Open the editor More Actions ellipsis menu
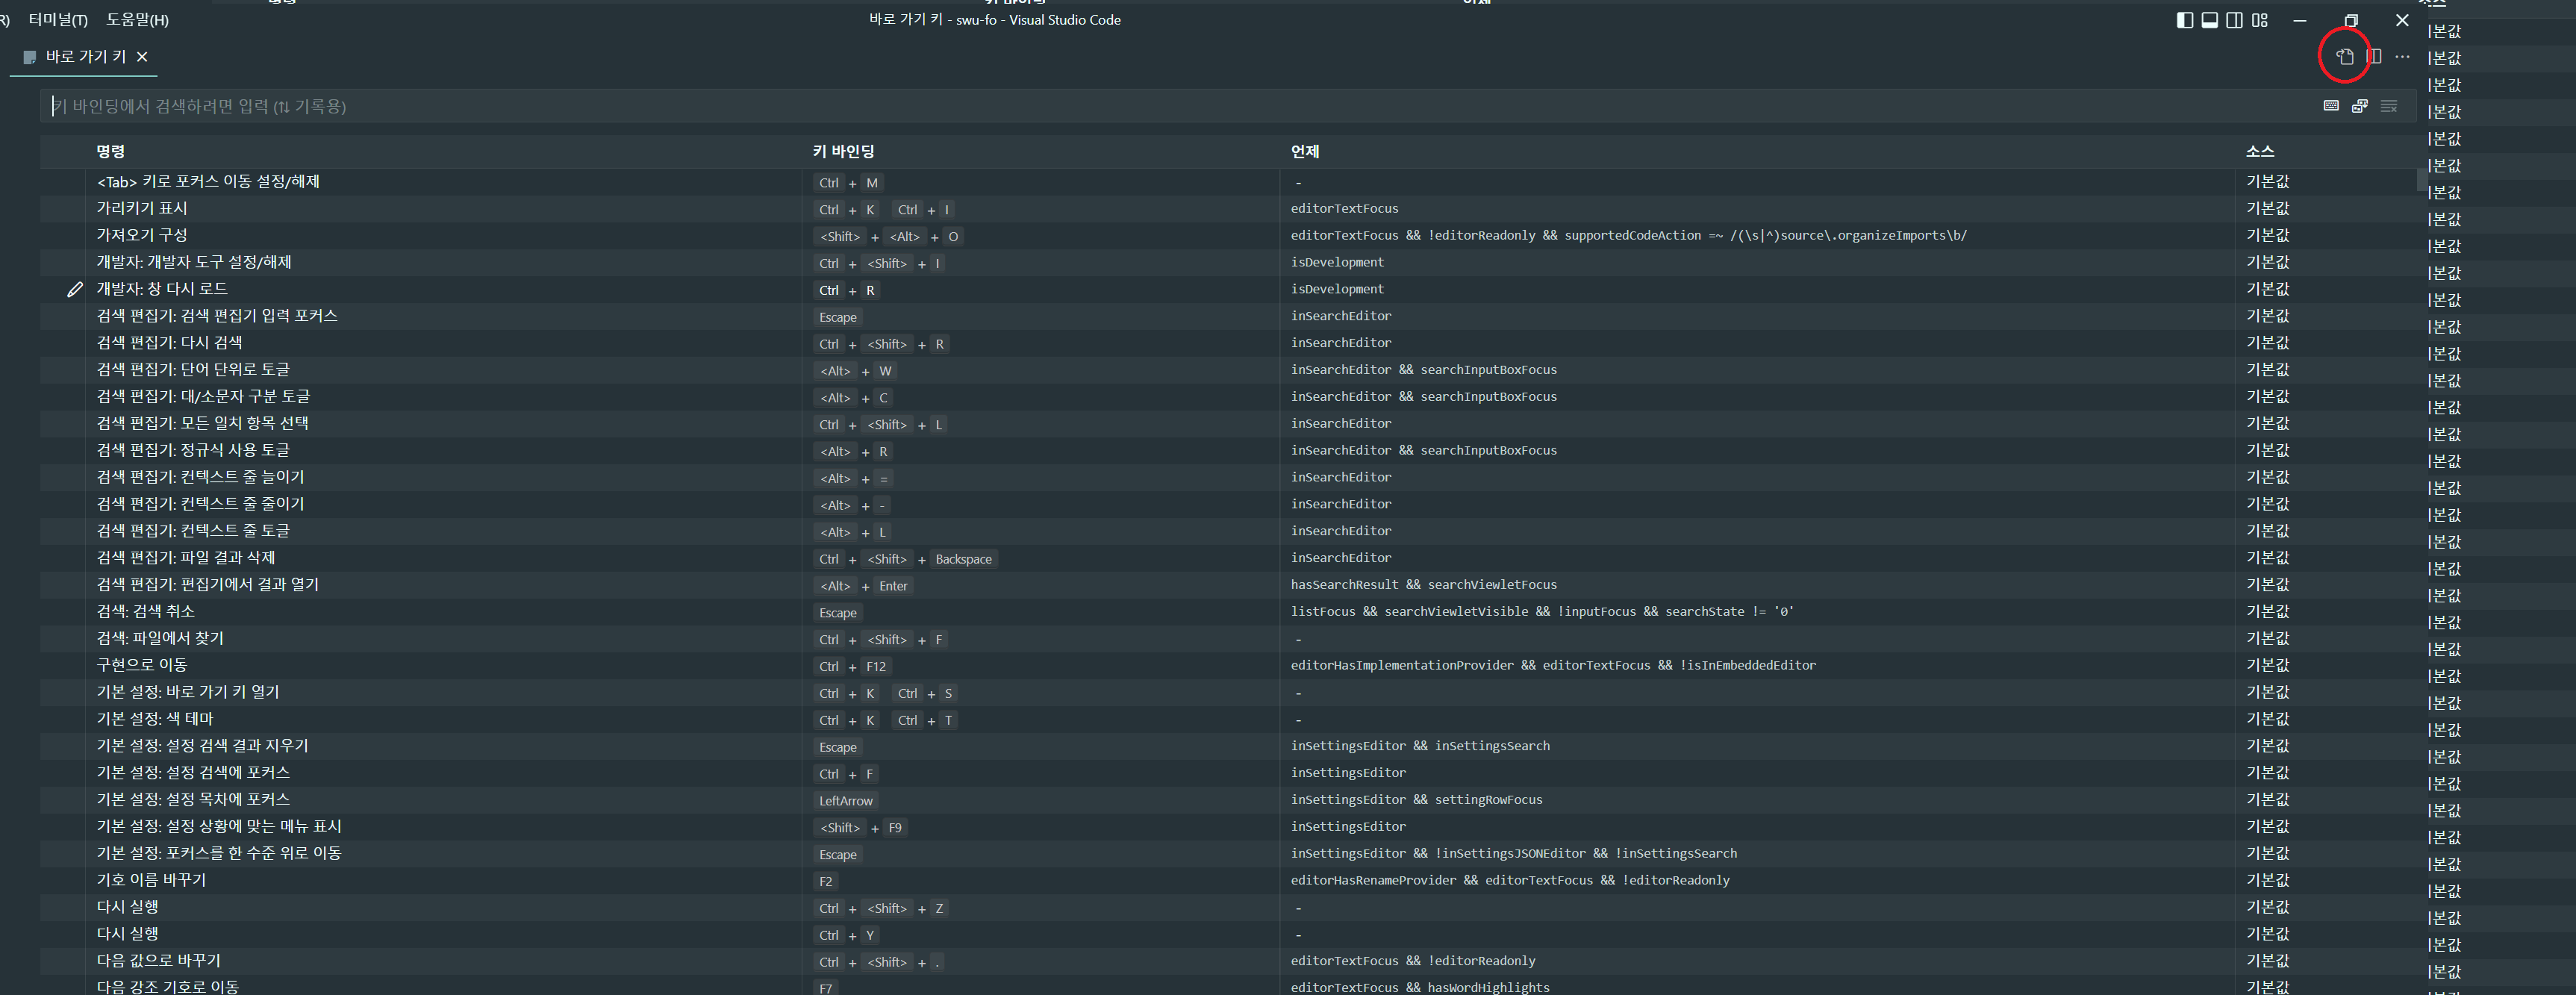Screen dimensions: 2576x995 [2402, 57]
